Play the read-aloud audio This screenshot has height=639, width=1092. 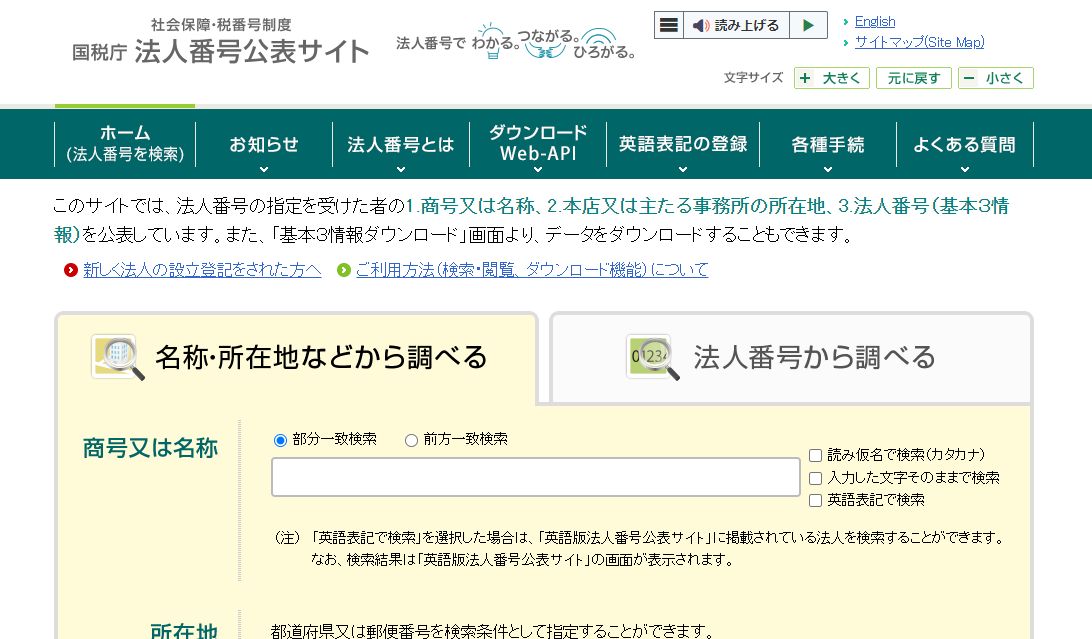(x=809, y=25)
